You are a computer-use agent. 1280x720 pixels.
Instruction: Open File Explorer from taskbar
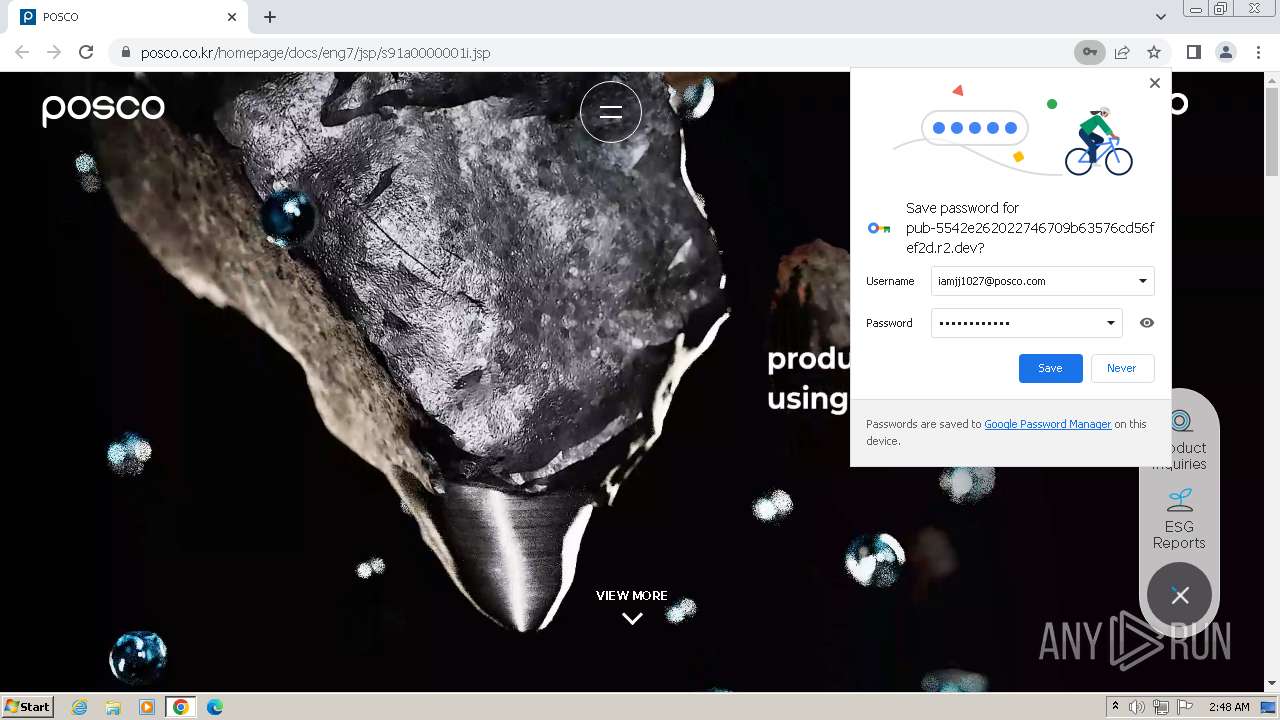click(x=113, y=707)
